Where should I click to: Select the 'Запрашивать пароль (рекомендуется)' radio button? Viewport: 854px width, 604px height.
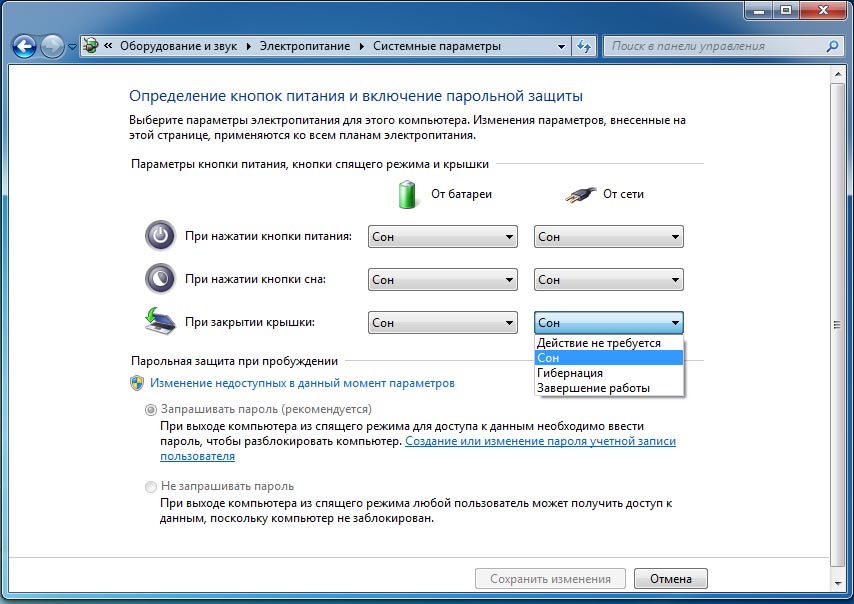point(152,409)
